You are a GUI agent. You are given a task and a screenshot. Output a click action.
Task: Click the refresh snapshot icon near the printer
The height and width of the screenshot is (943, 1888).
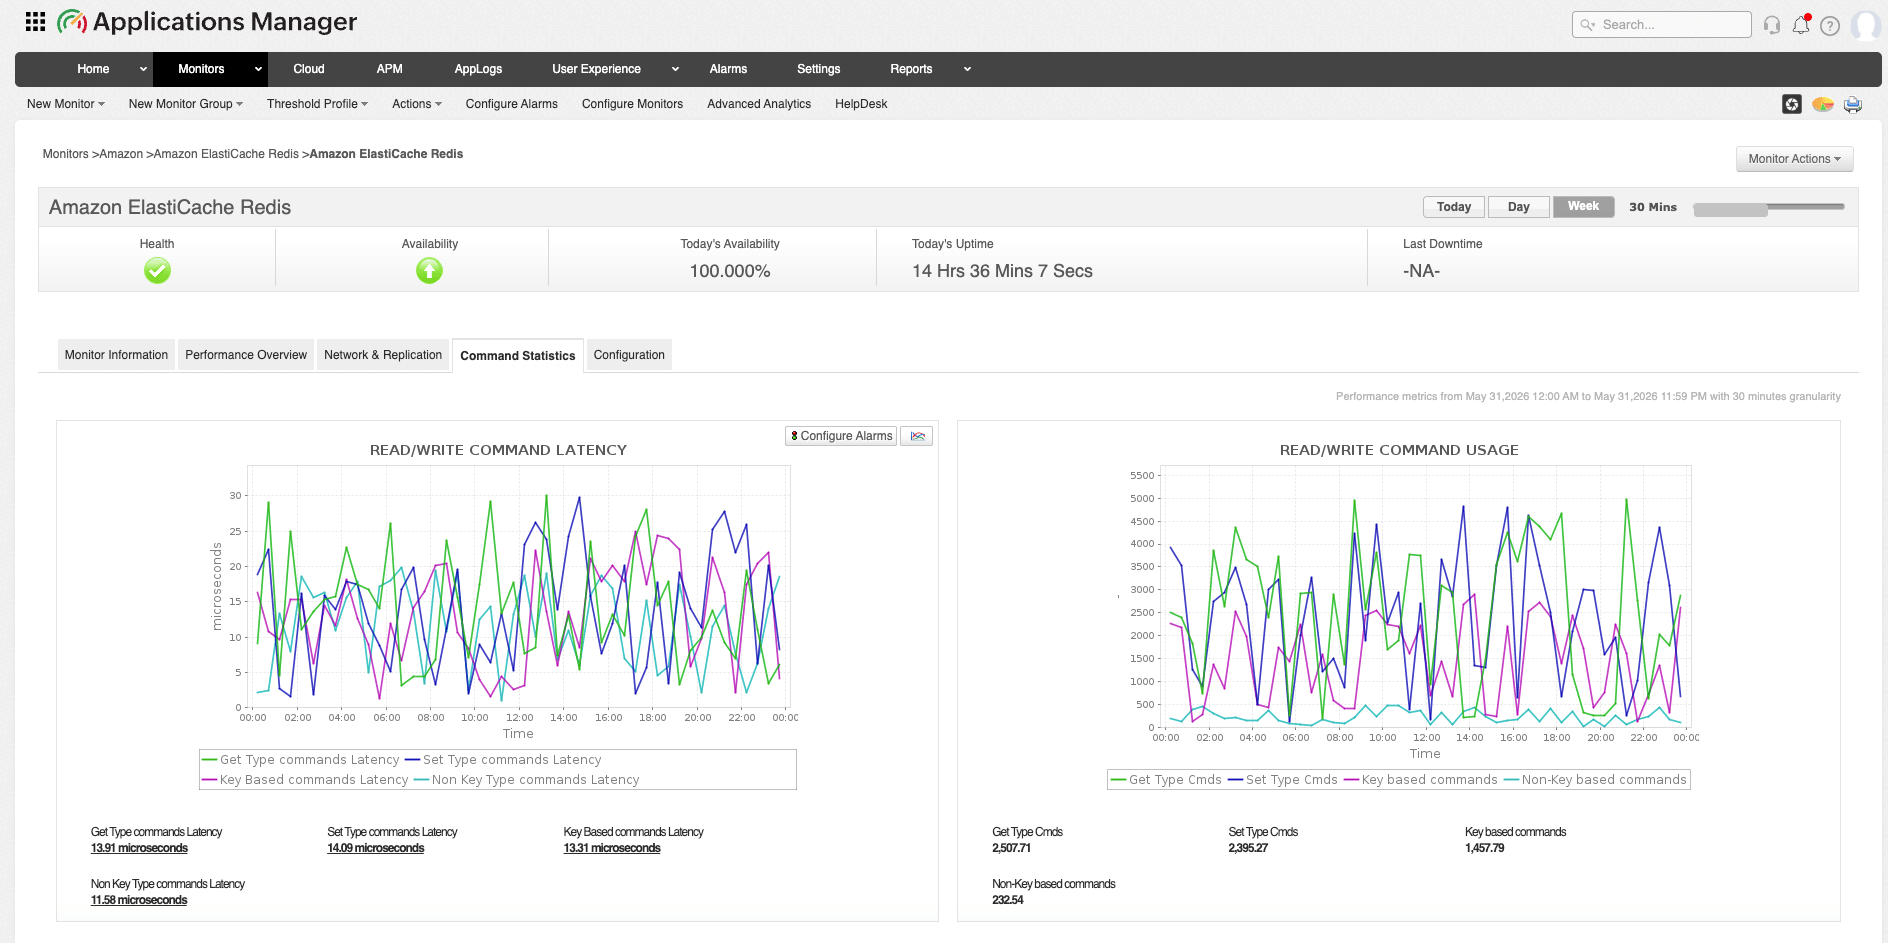point(1792,104)
